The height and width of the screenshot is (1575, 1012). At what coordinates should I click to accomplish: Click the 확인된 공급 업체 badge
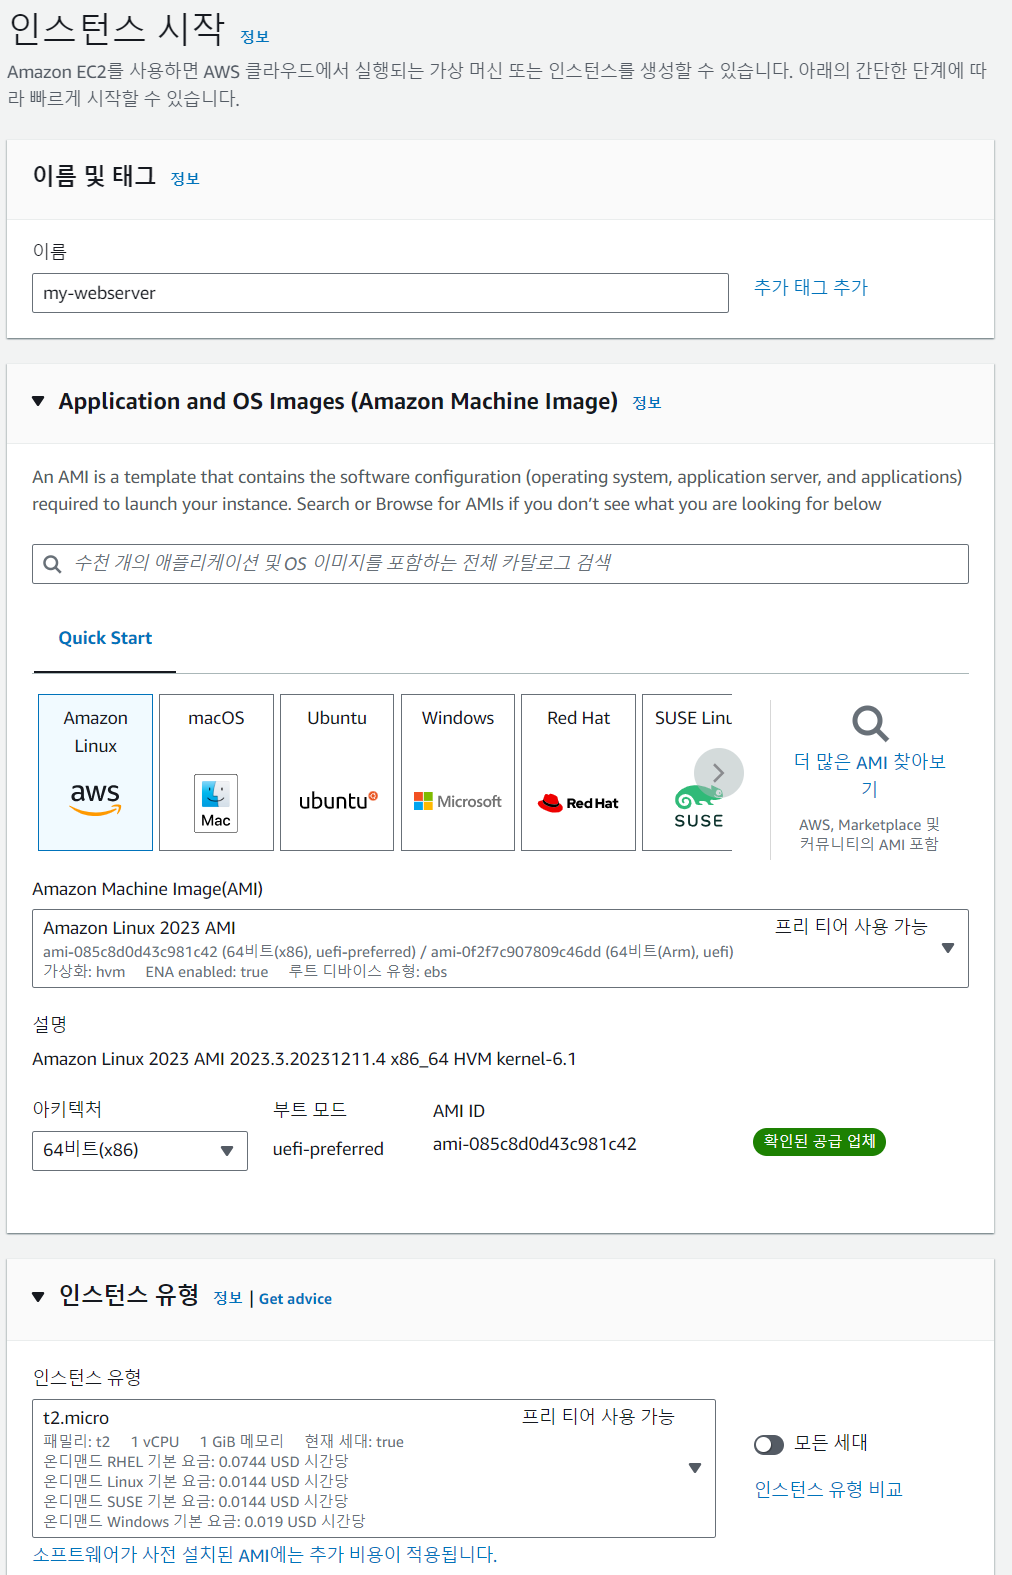819,1142
